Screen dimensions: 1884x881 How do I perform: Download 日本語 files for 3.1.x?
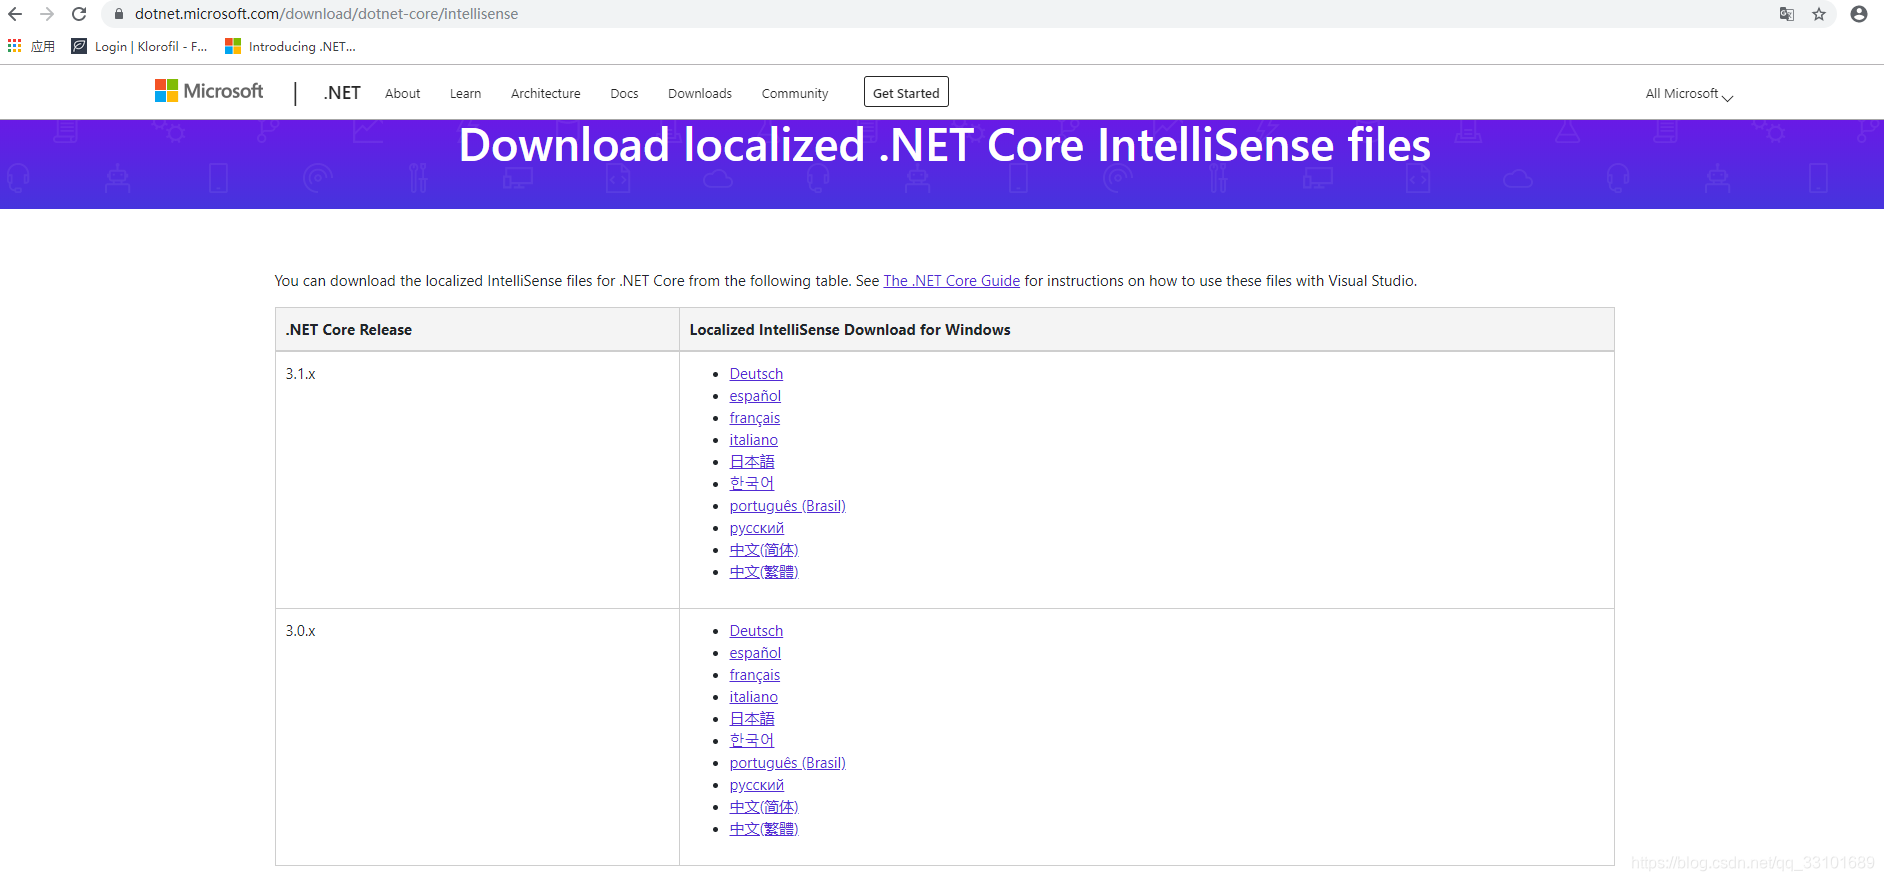coord(752,462)
